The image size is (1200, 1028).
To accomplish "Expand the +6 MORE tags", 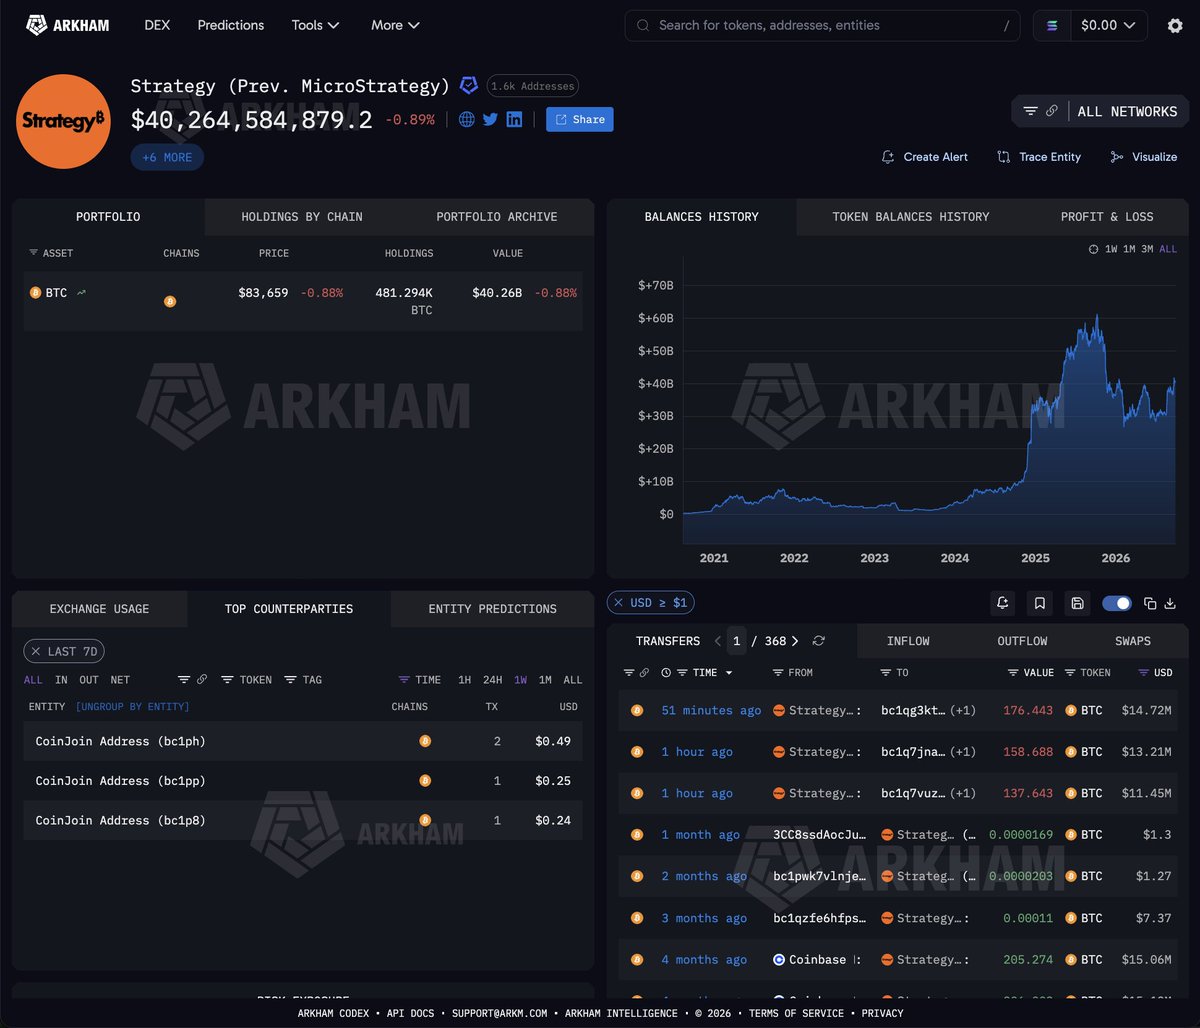I will pos(167,157).
